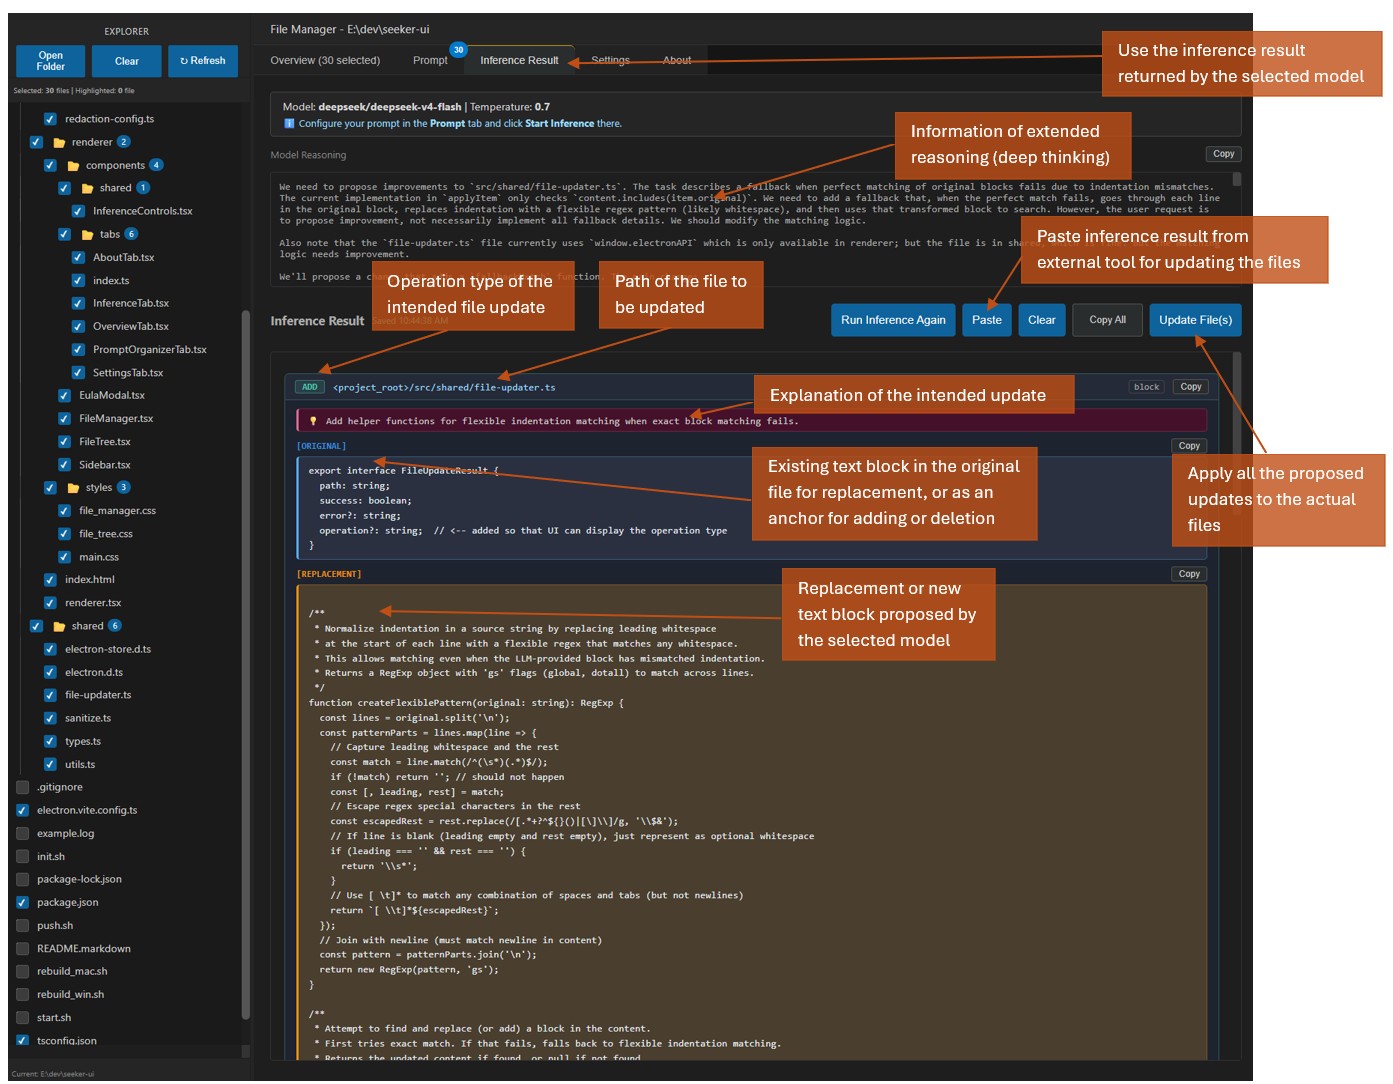Uncheck the renderer folder checkbox
The height and width of the screenshot is (1084, 1393).
(36, 142)
